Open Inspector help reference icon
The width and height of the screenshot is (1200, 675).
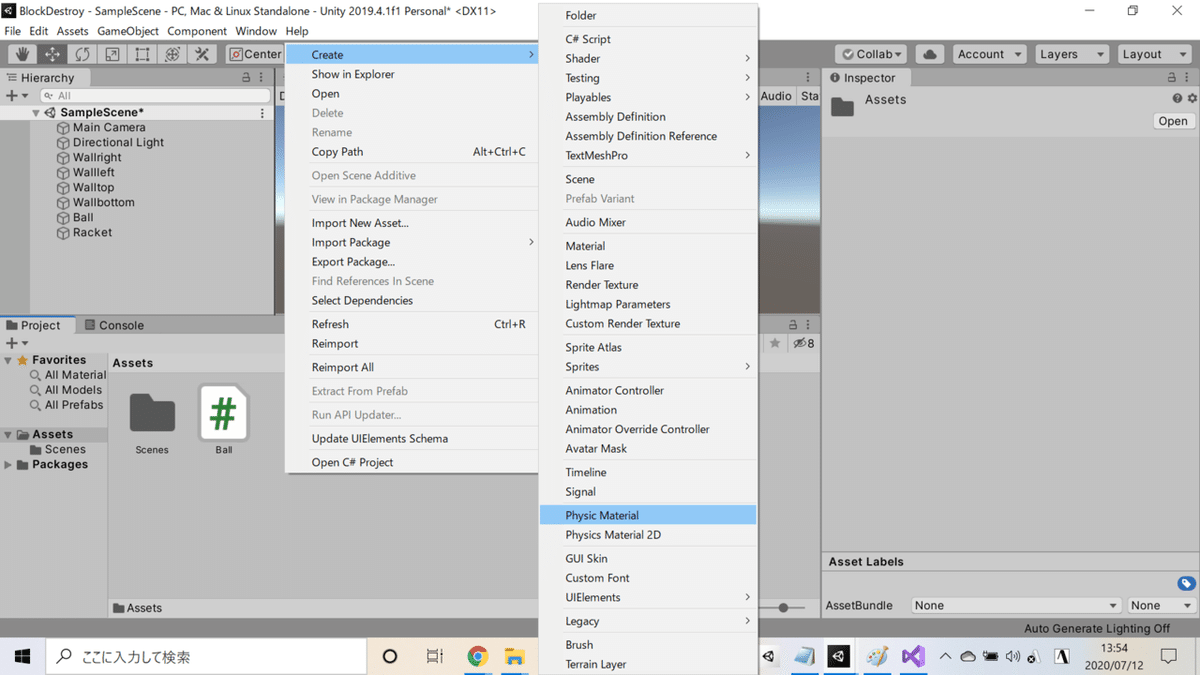tap(1177, 99)
